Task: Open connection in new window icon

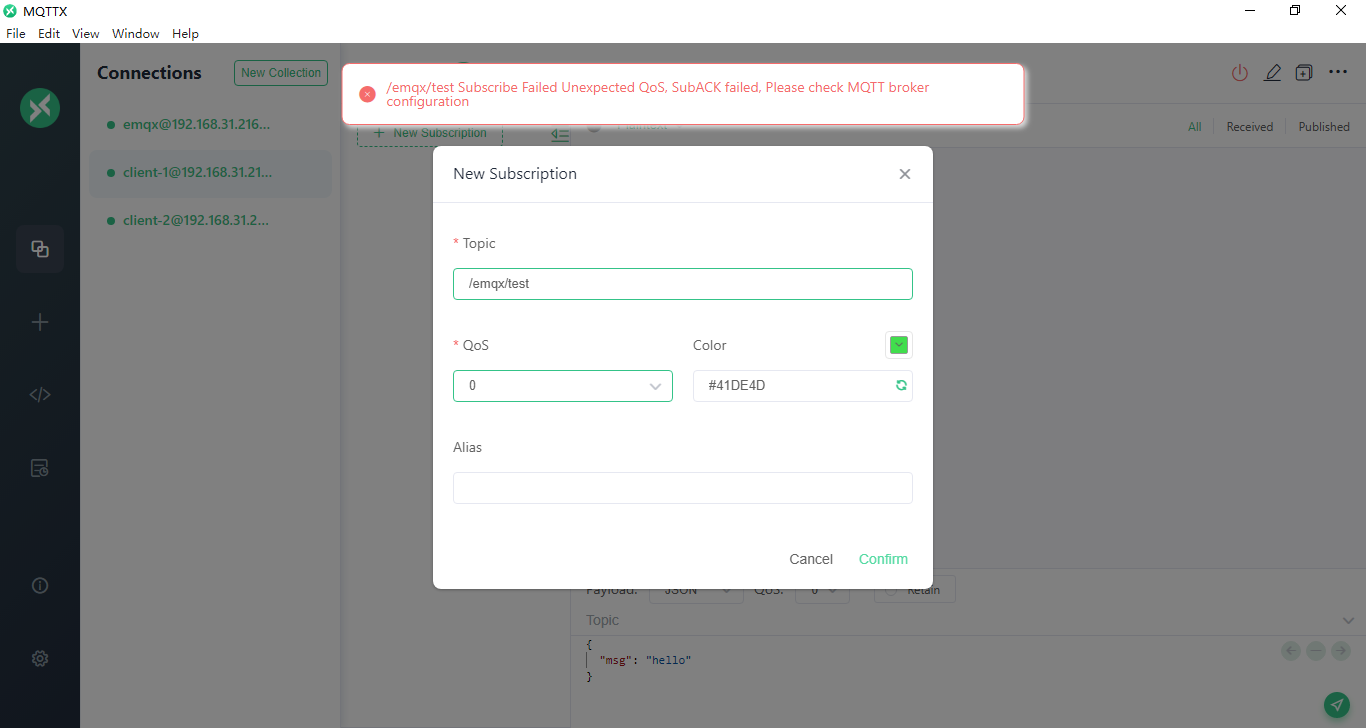Action: coord(1304,73)
